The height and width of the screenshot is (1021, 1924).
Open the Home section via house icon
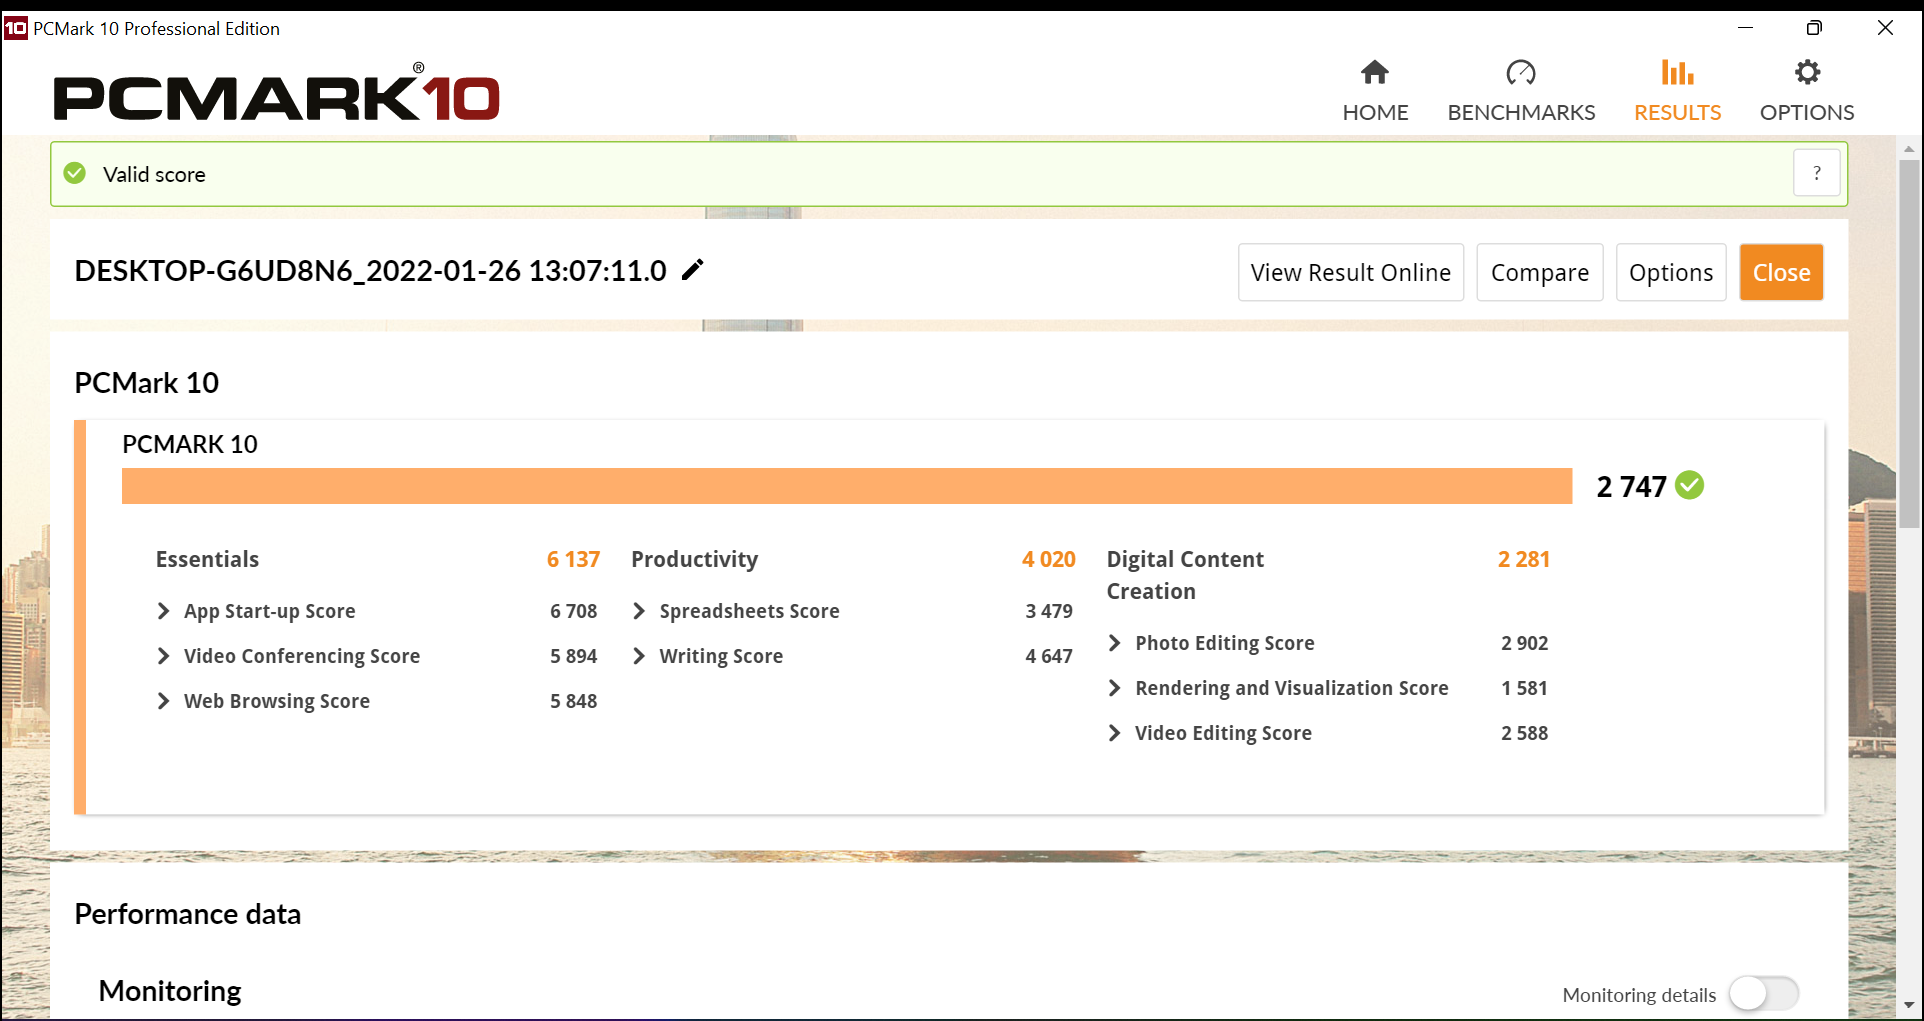(1375, 72)
